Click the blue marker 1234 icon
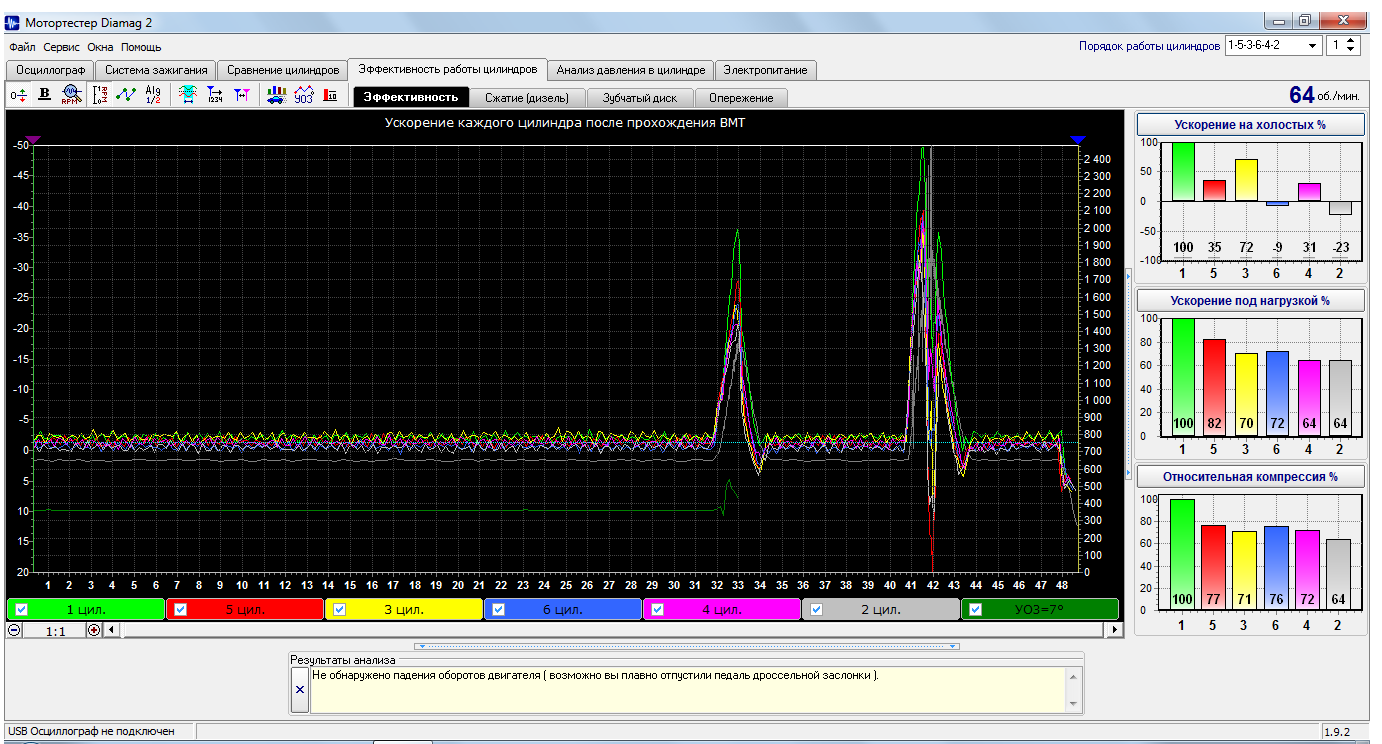 click(x=214, y=95)
